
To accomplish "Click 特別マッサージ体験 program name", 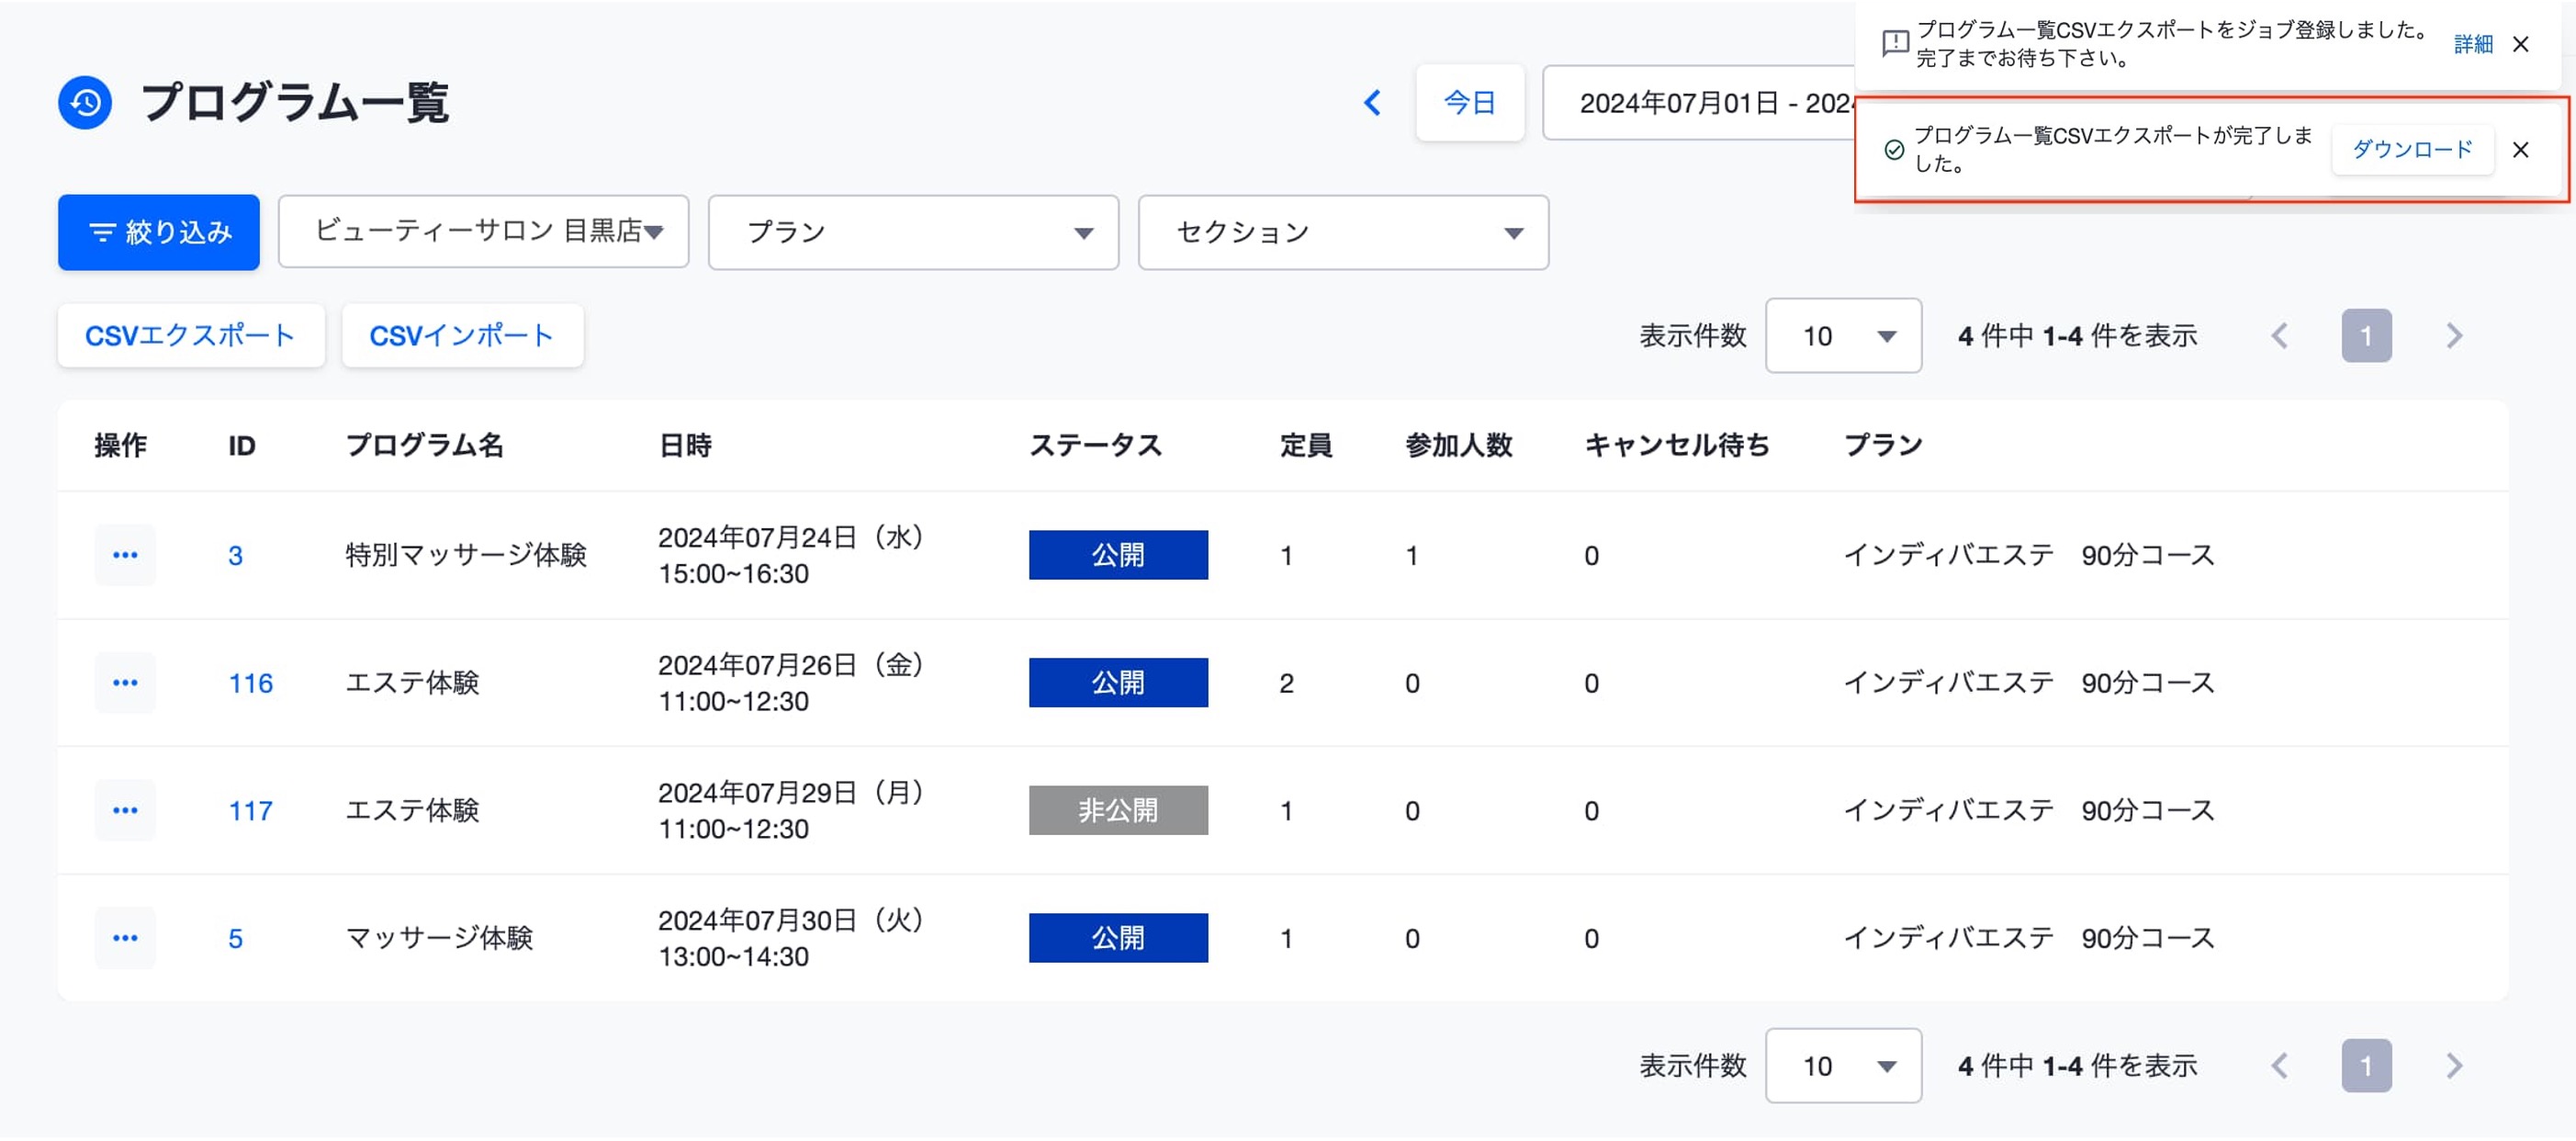I will [466, 556].
